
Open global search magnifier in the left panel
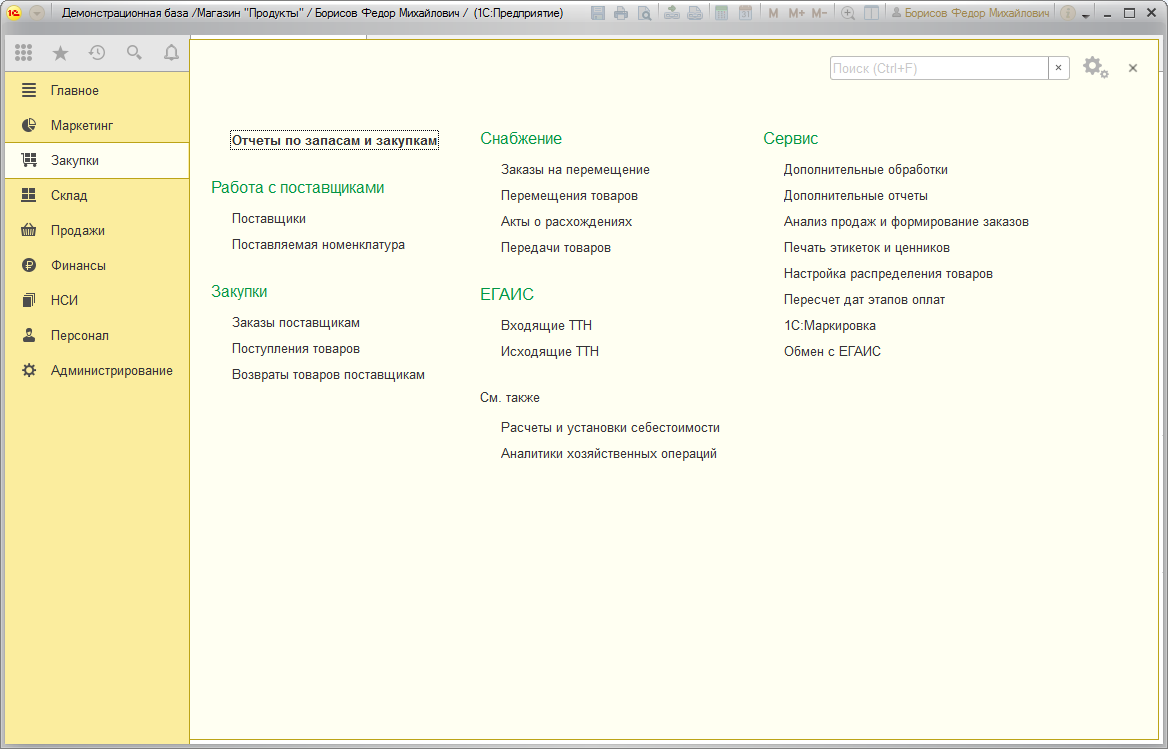coord(134,52)
